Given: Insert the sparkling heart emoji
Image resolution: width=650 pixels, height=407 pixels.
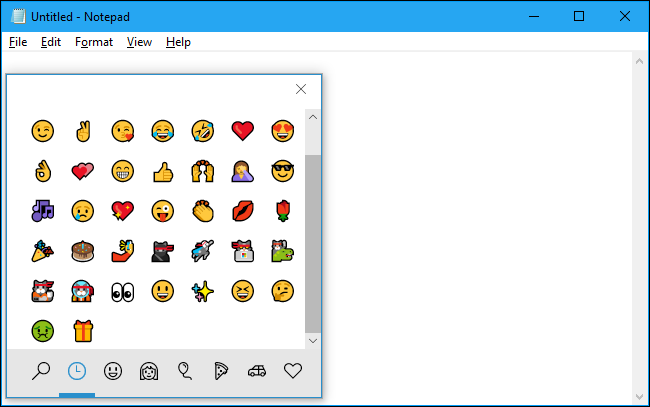Looking at the screenshot, I should tap(123, 211).
